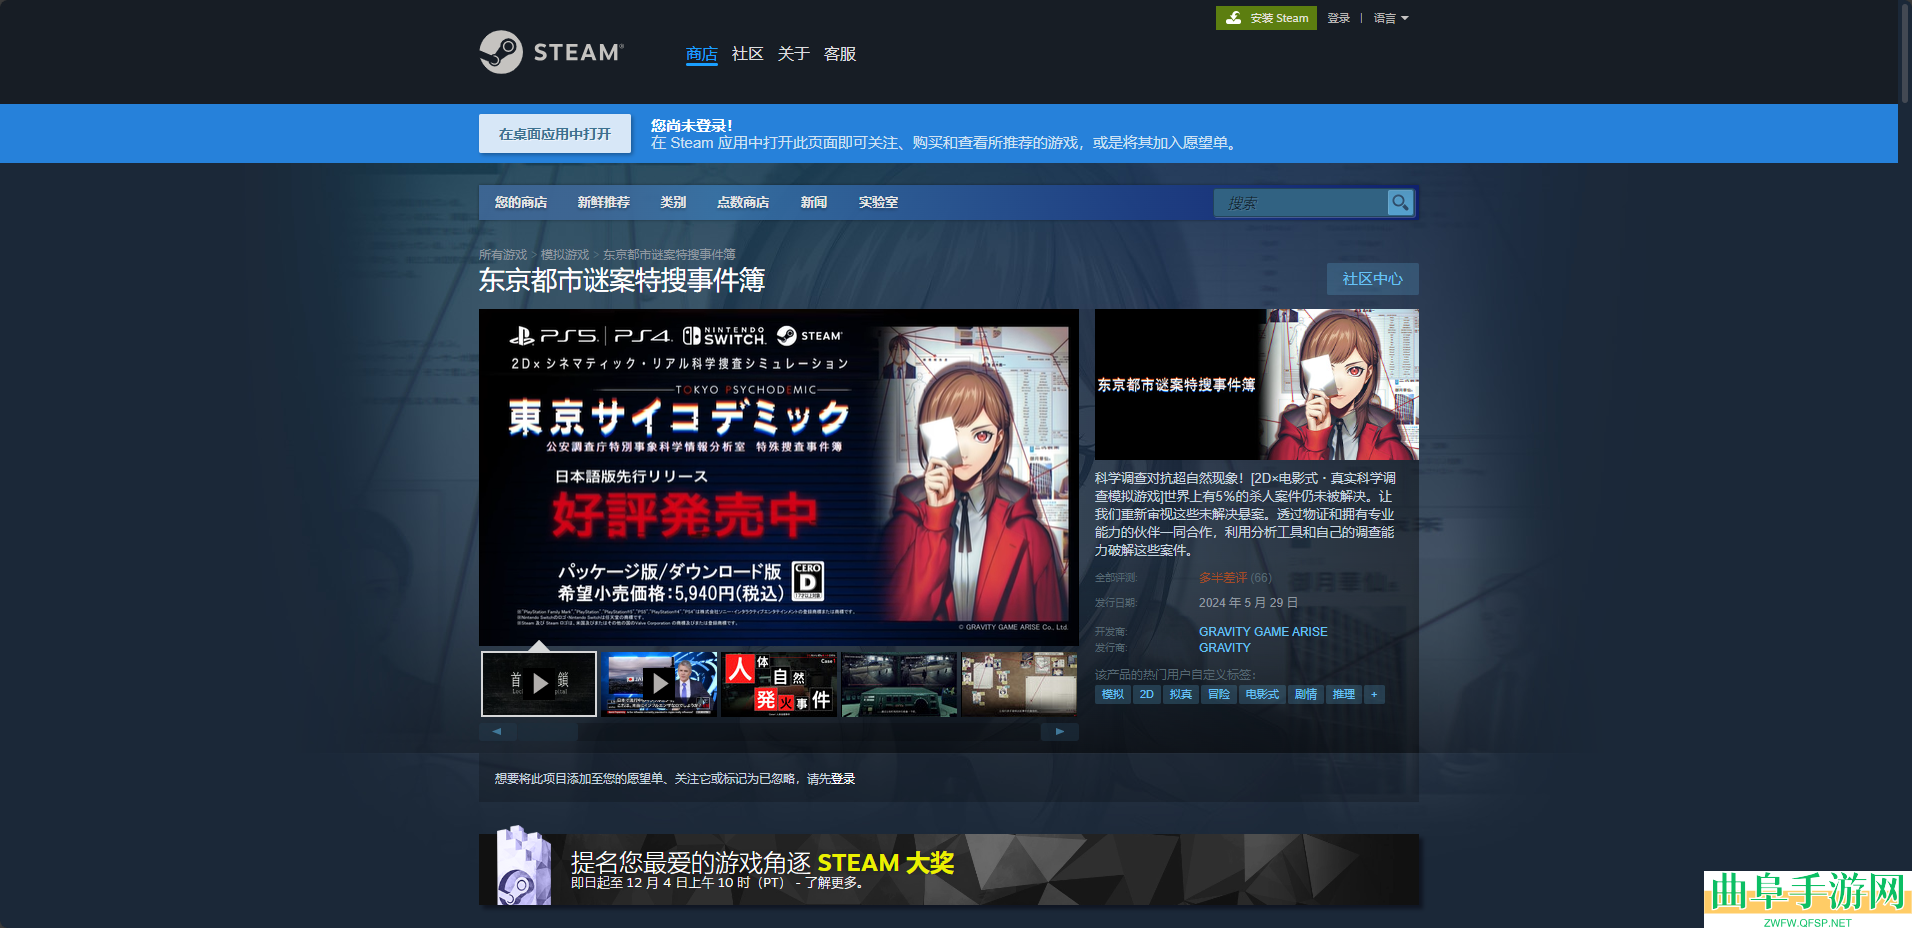This screenshot has width=1912, height=928.
Task: Click the 模拟 tag
Action: 1113,694
